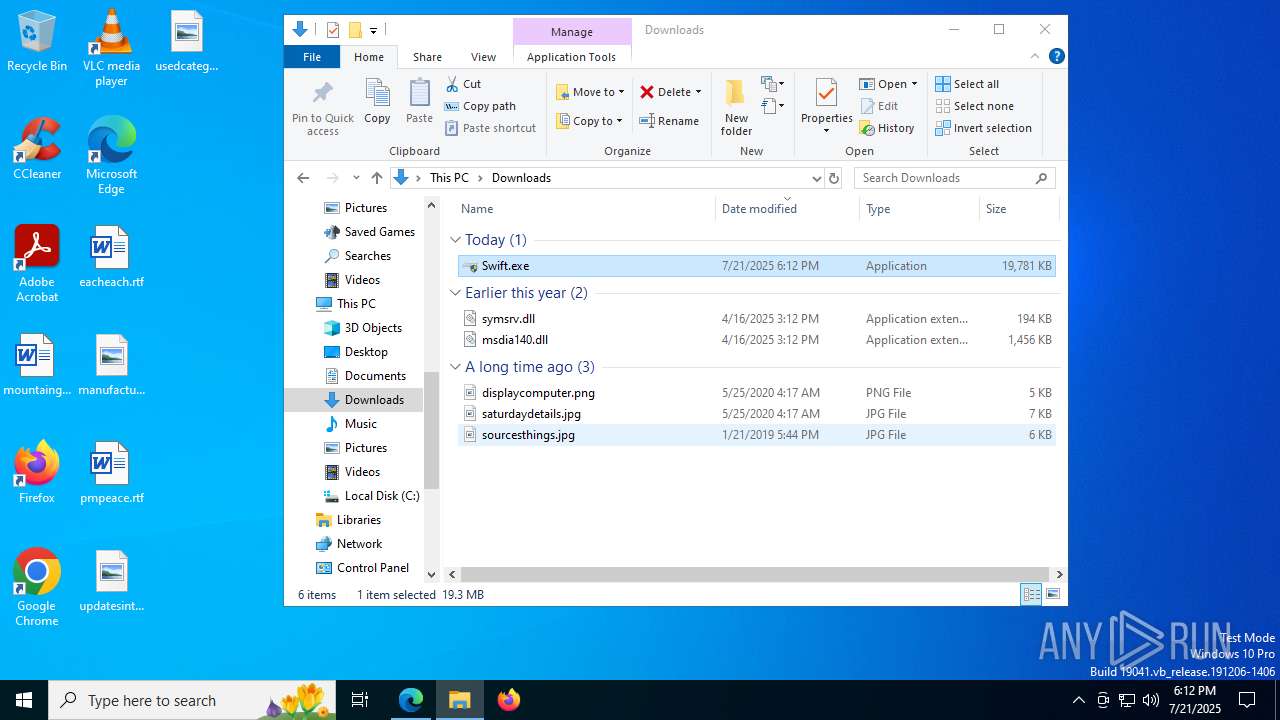
Task: Open Adobe Acrobat desktop shortcut
Action: tap(37, 263)
